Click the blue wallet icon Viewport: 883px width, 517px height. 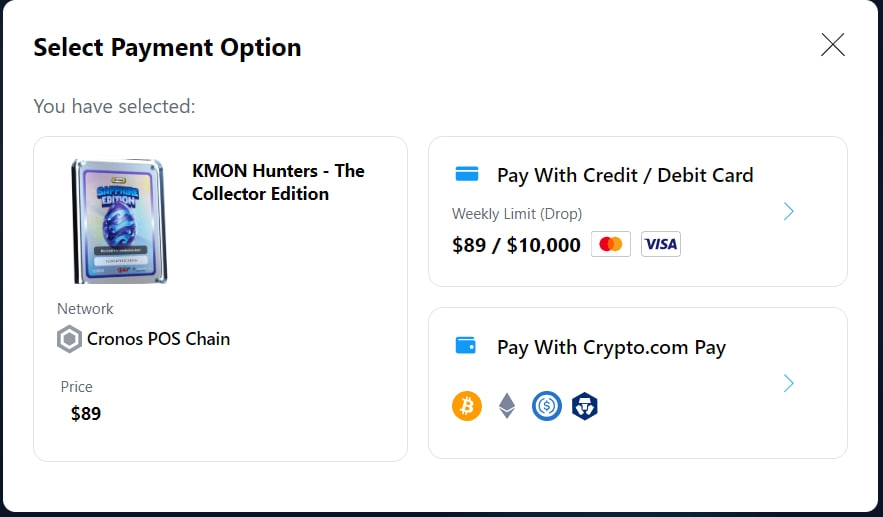(x=466, y=346)
